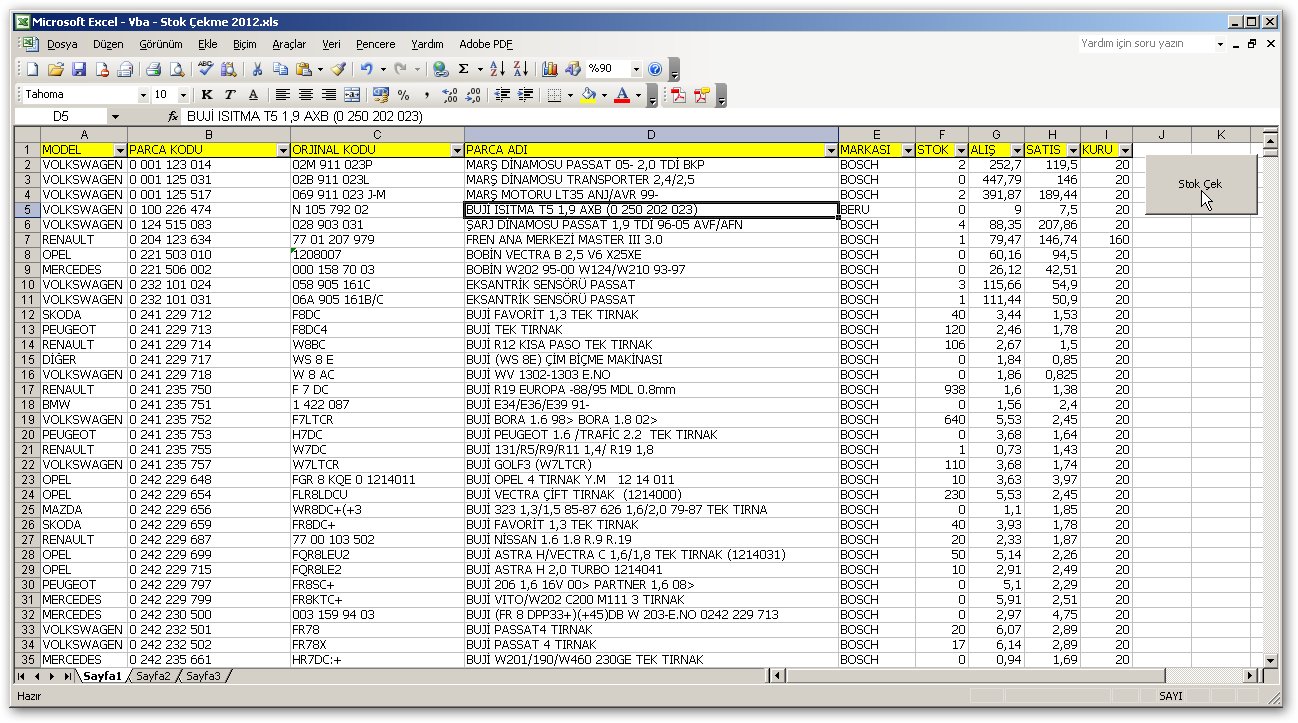Paste with the clipboard icon

[x=303, y=69]
